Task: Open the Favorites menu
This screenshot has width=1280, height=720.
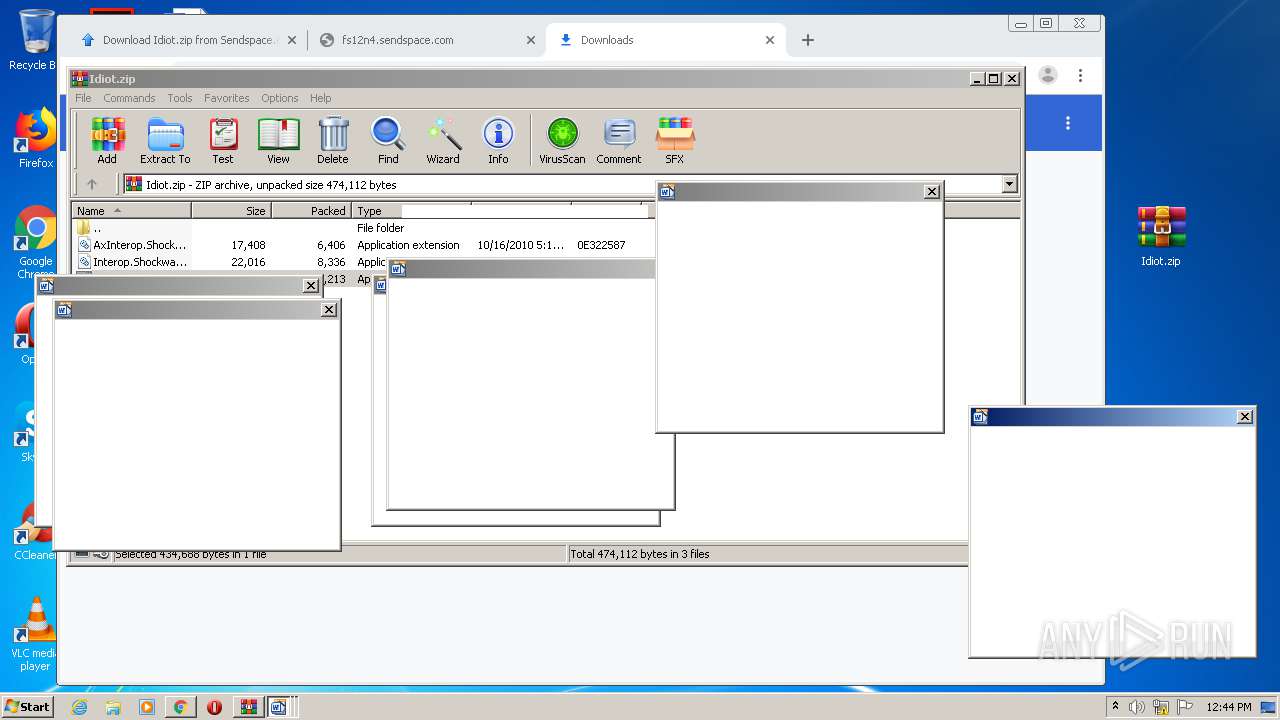Action: [x=227, y=98]
